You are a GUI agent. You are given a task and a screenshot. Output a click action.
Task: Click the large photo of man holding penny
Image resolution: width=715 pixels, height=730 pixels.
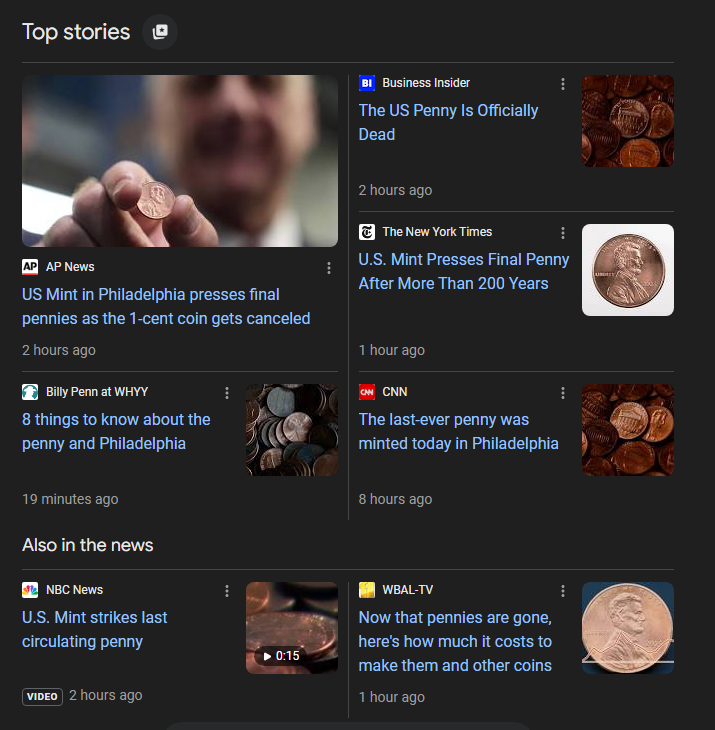(180, 161)
